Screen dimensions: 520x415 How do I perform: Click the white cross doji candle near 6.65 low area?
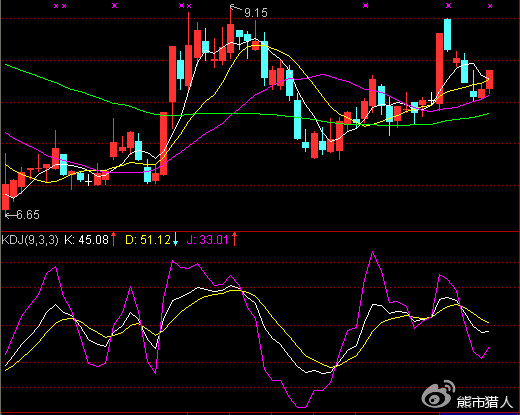click(88, 182)
